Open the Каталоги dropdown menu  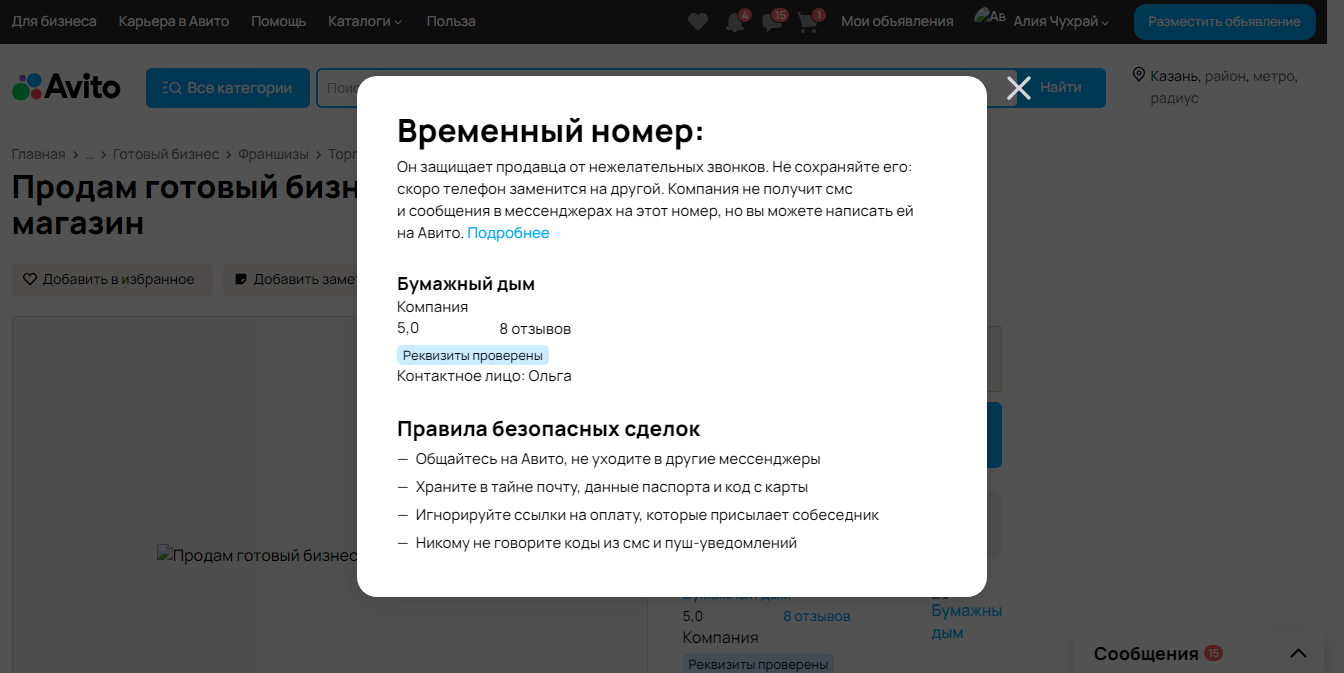[365, 21]
